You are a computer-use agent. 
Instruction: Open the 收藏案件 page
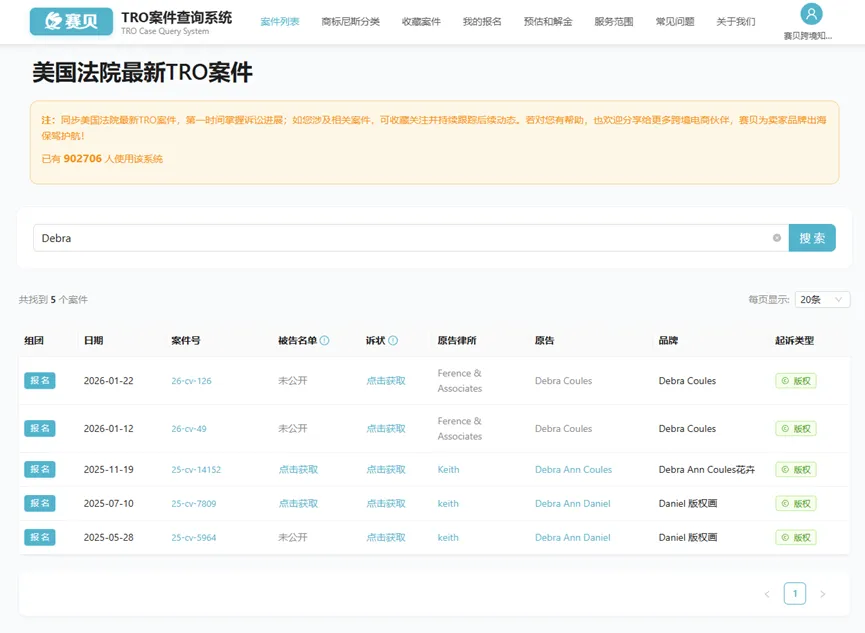(x=421, y=19)
